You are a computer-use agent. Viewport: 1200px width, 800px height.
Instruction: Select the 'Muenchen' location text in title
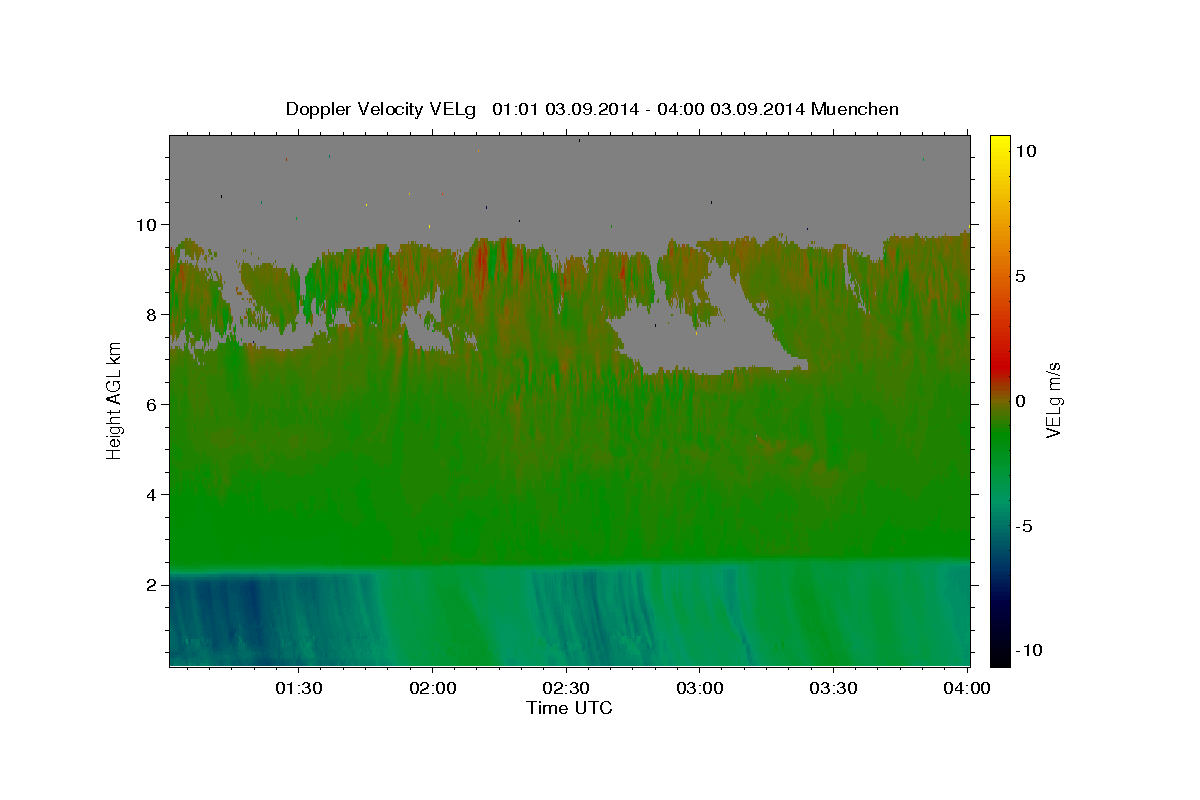tap(855, 109)
